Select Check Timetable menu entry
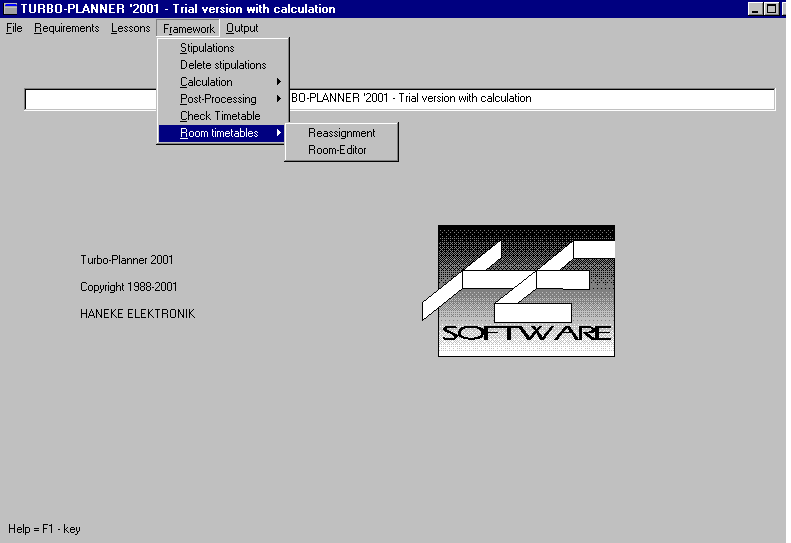Viewport: 791px width, 543px height. (223, 116)
